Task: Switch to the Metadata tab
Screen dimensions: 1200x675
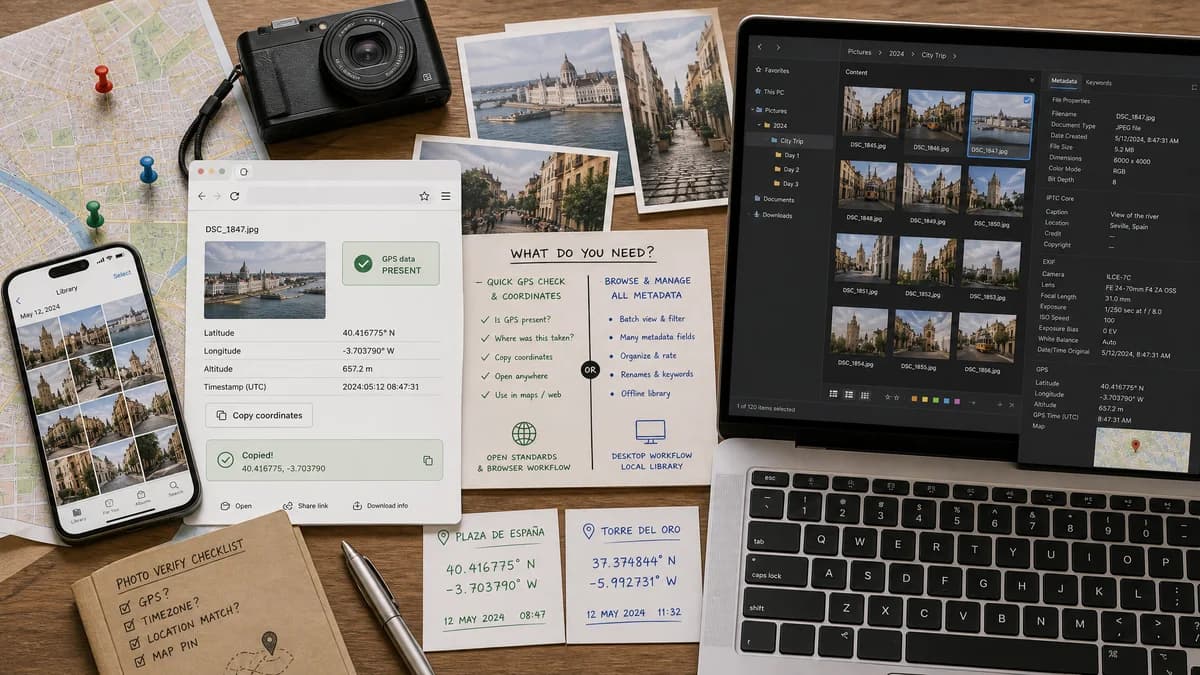Action: point(1064,82)
